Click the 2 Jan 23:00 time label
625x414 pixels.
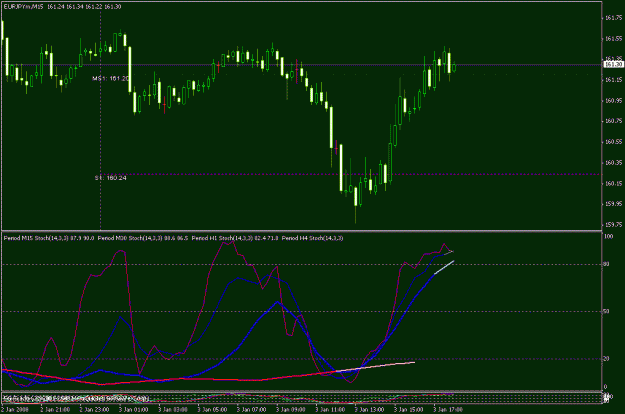pos(94,410)
